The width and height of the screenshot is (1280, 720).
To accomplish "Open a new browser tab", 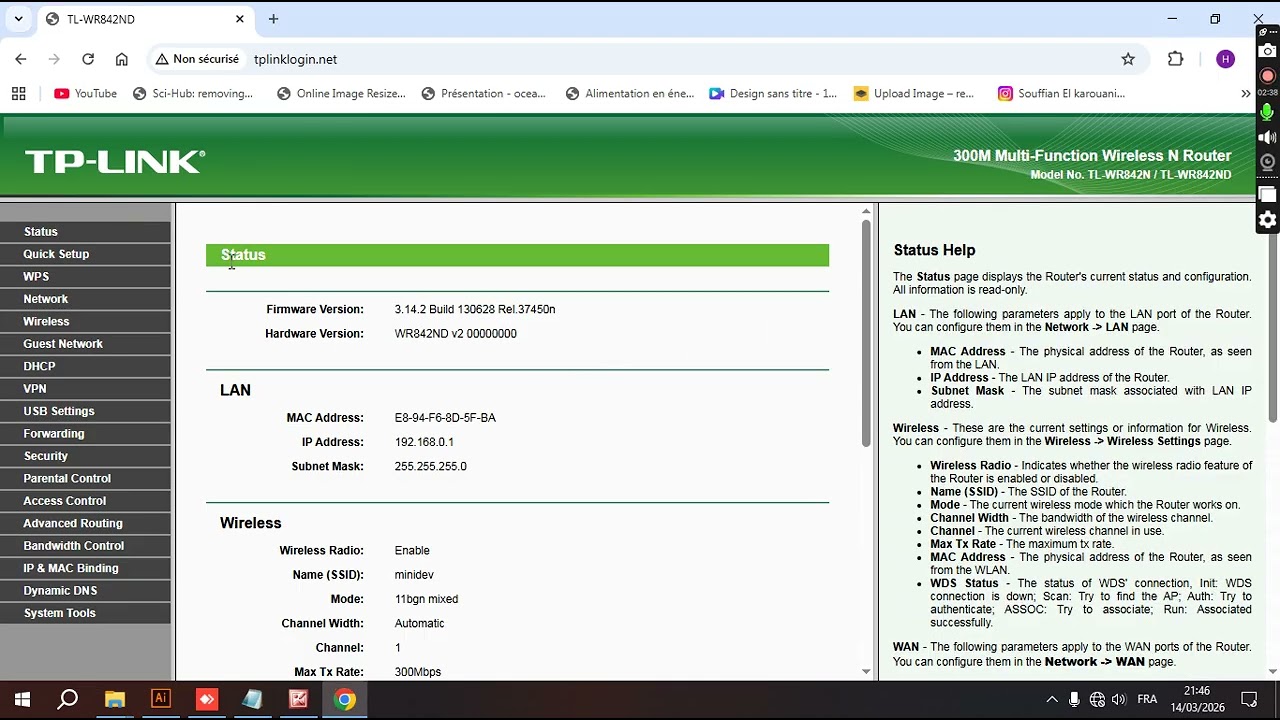I will tap(273, 19).
